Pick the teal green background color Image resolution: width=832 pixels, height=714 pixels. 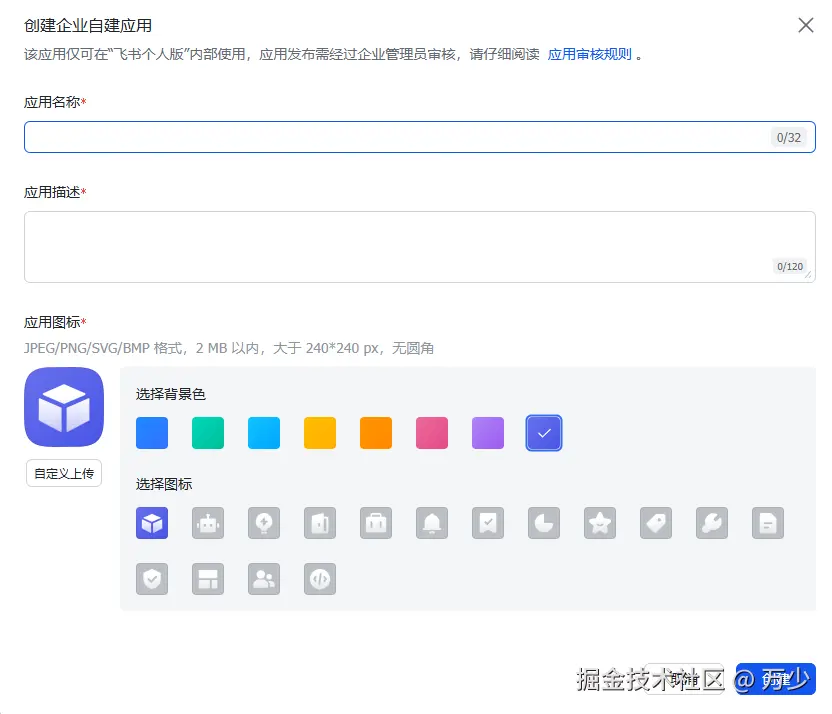tap(208, 433)
